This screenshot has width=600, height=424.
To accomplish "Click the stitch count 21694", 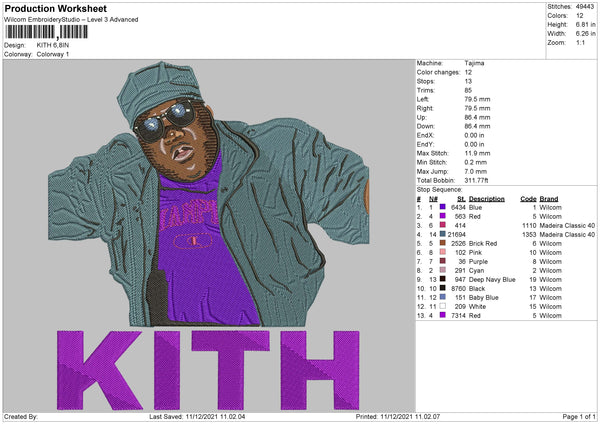I will [457, 234].
